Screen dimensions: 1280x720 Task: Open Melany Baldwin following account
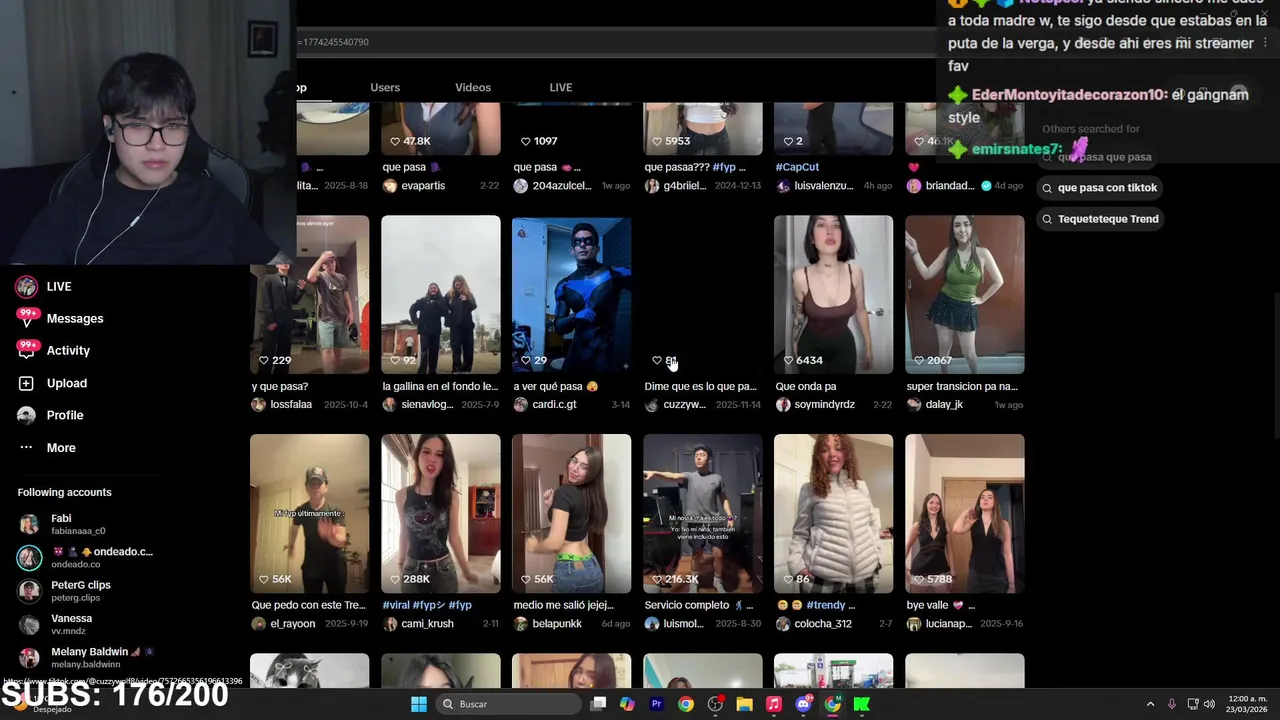[x=85, y=658]
